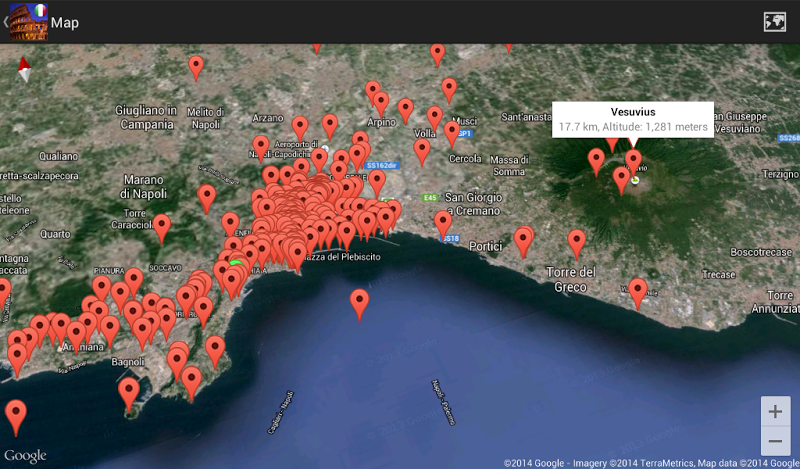The image size is (800, 469).
Task: Zoom out with the minus button
Action: 776,441
